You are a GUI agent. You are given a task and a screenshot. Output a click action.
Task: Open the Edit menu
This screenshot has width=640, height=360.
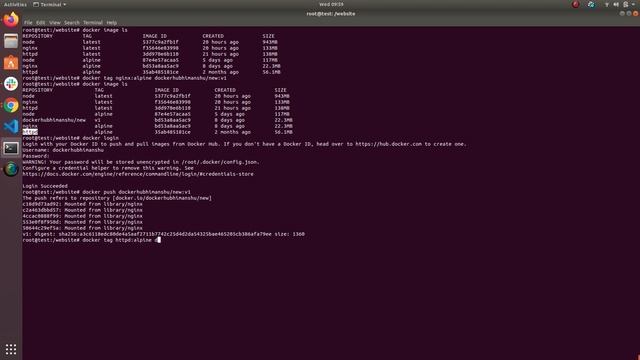40,23
